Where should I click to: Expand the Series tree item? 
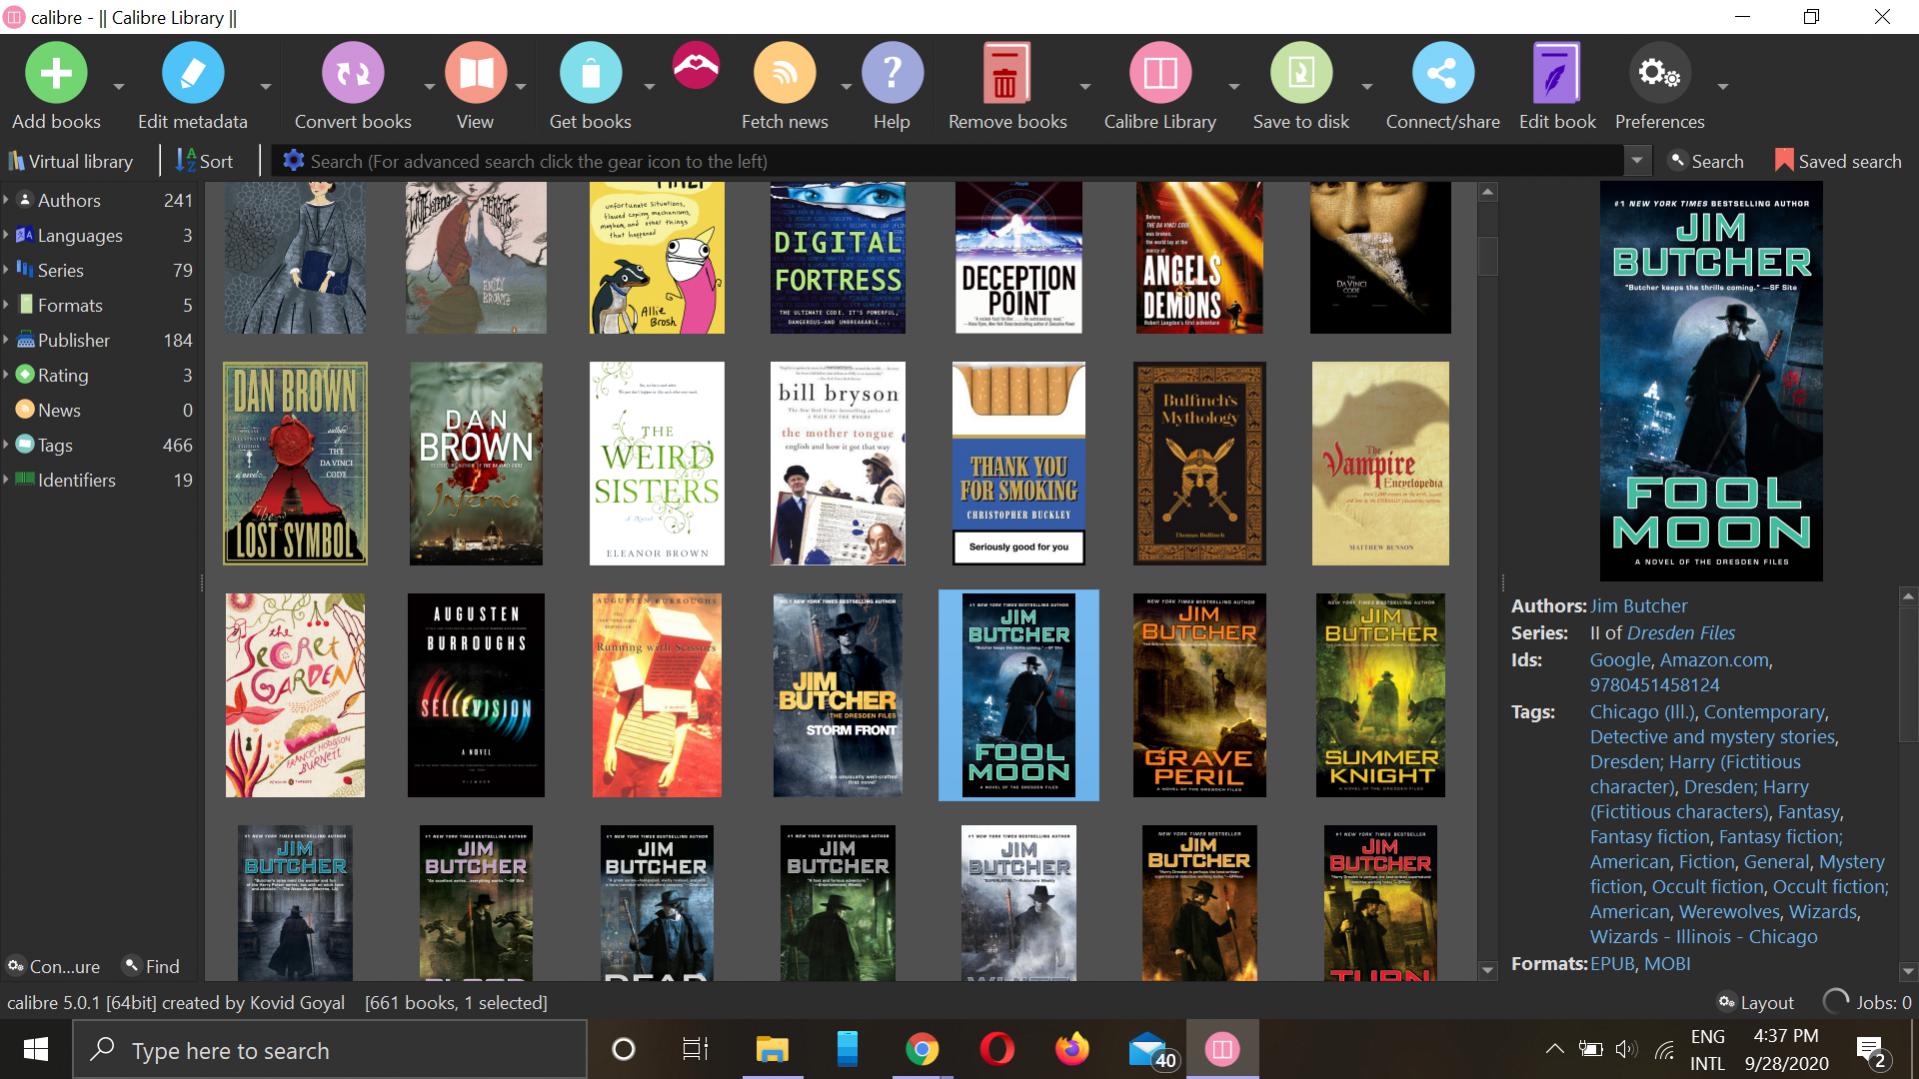tap(7, 270)
